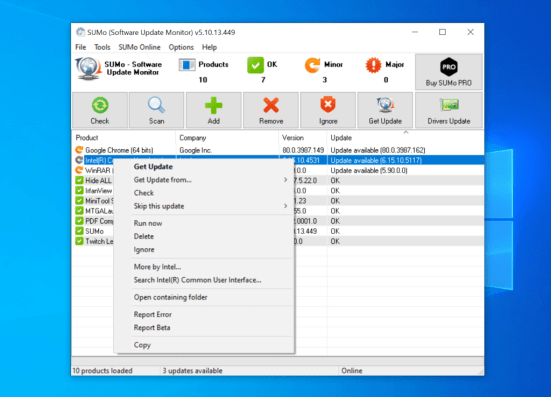The width and height of the screenshot is (551, 397).
Task: Click the Check toolbar button
Action: click(x=100, y=110)
